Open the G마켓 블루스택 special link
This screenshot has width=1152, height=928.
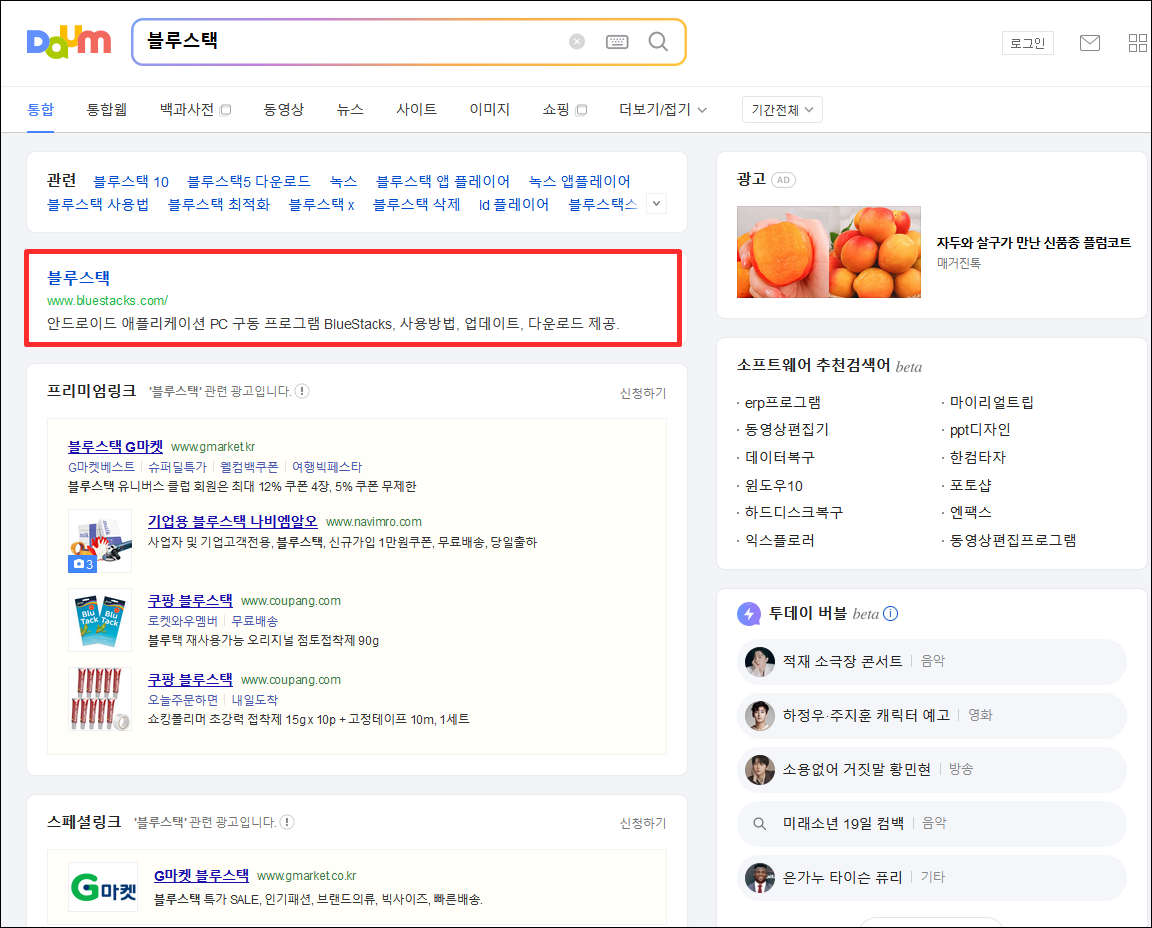pos(201,876)
